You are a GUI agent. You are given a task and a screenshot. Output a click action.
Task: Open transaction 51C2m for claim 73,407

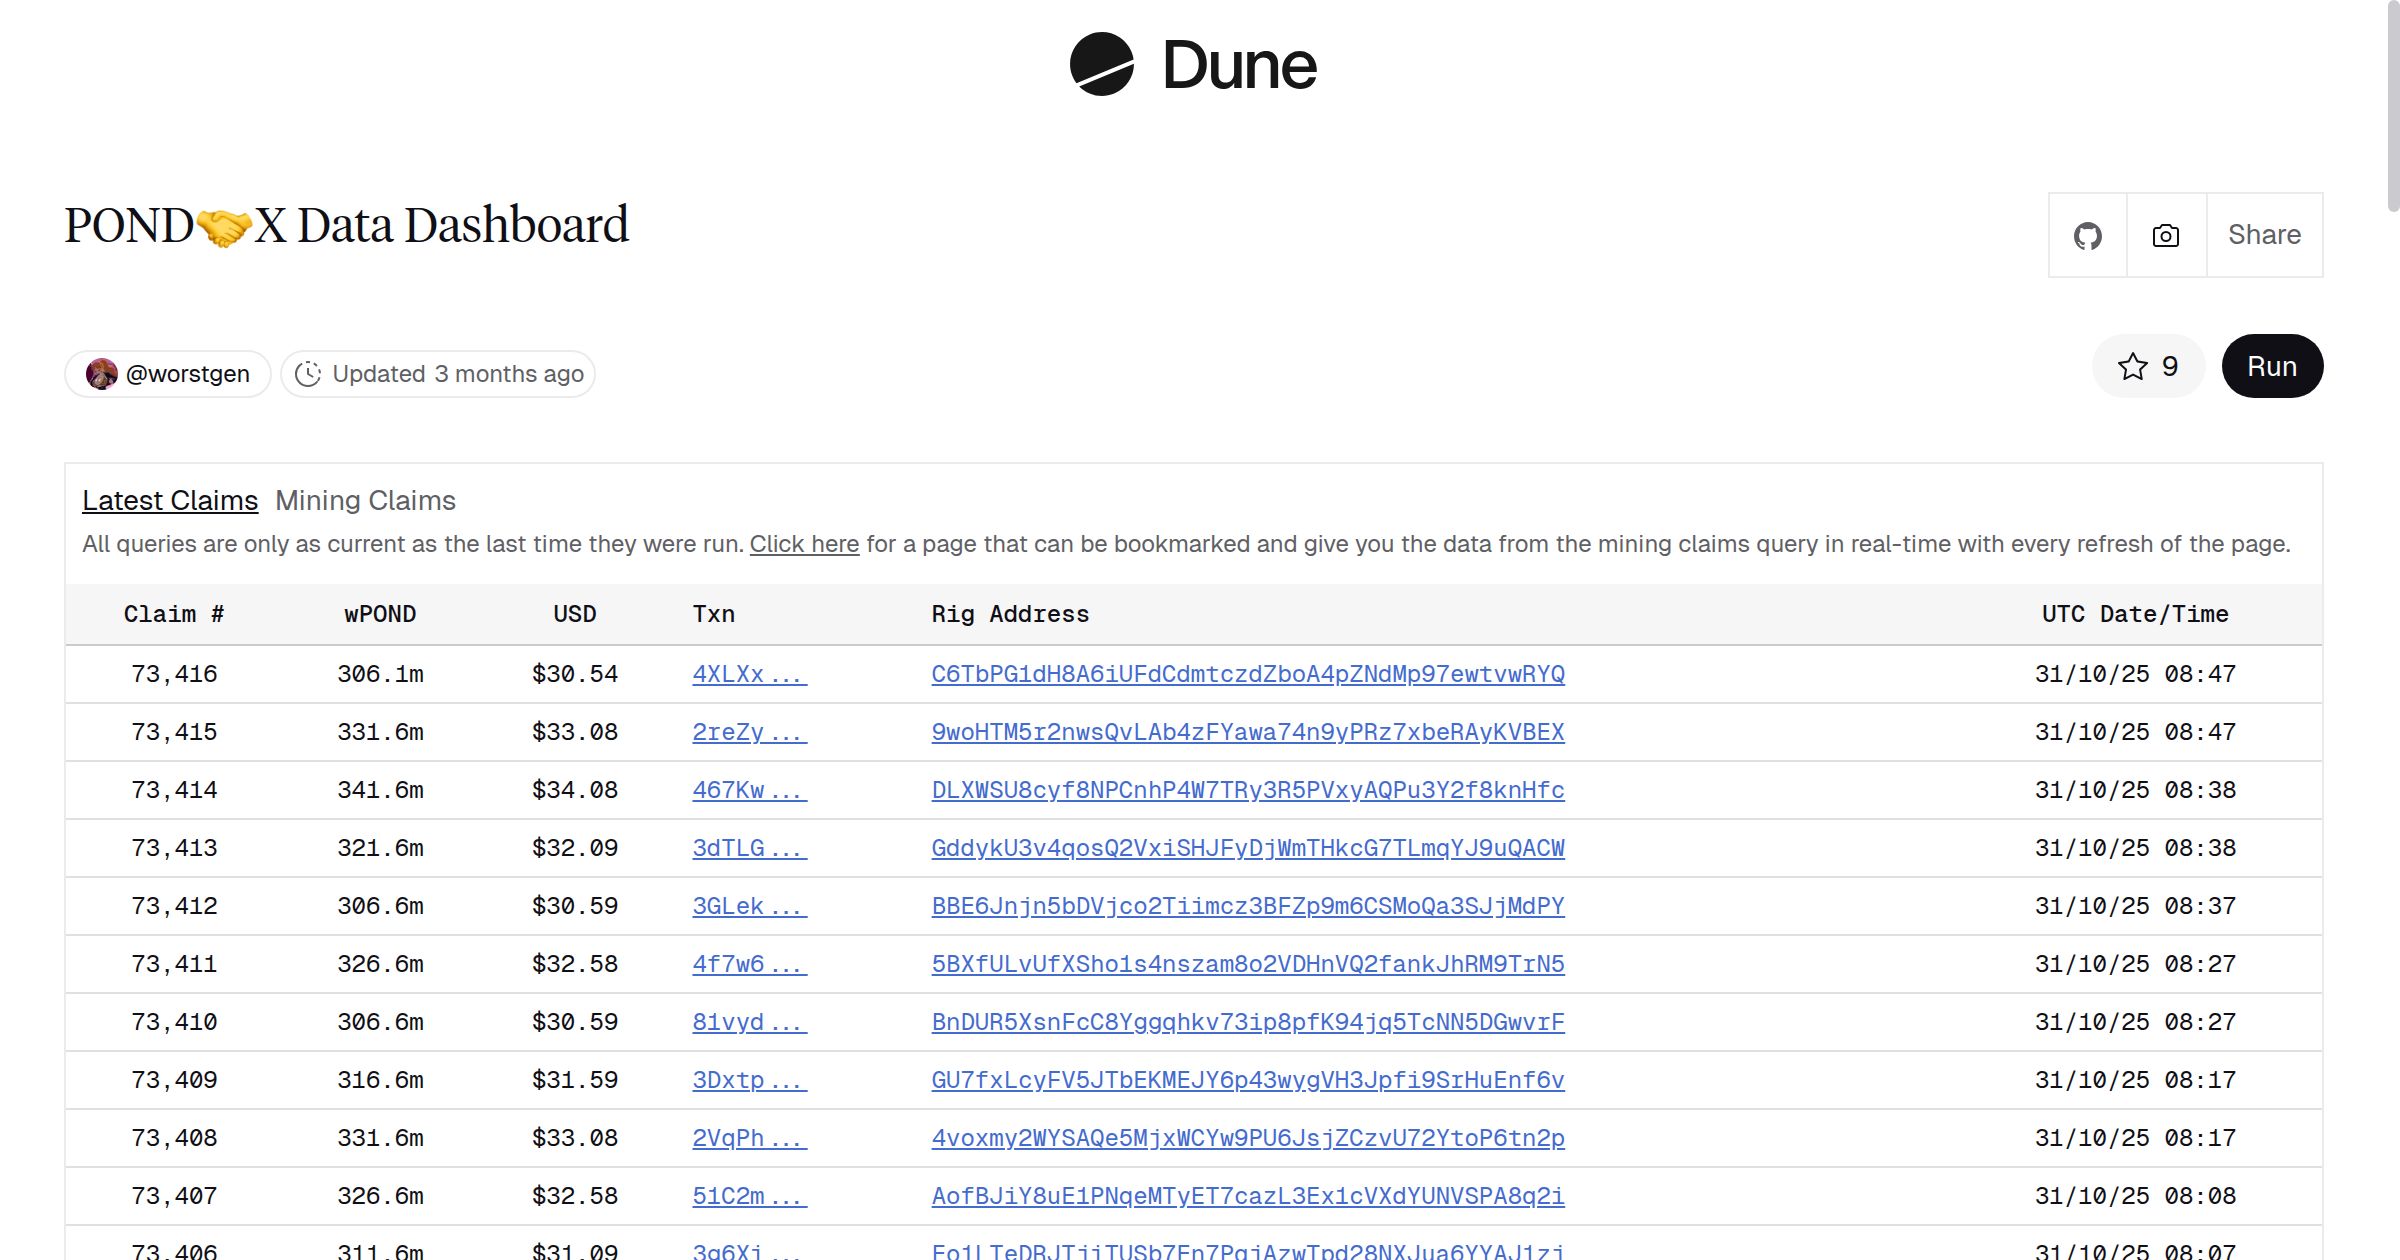pos(748,1196)
